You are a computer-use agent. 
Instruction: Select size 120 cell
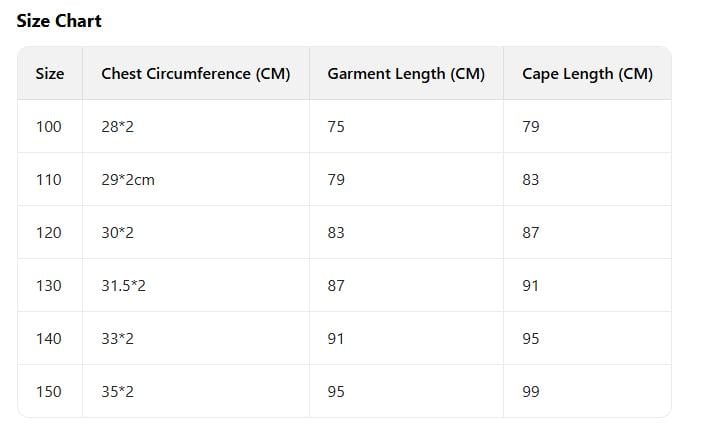coord(49,233)
